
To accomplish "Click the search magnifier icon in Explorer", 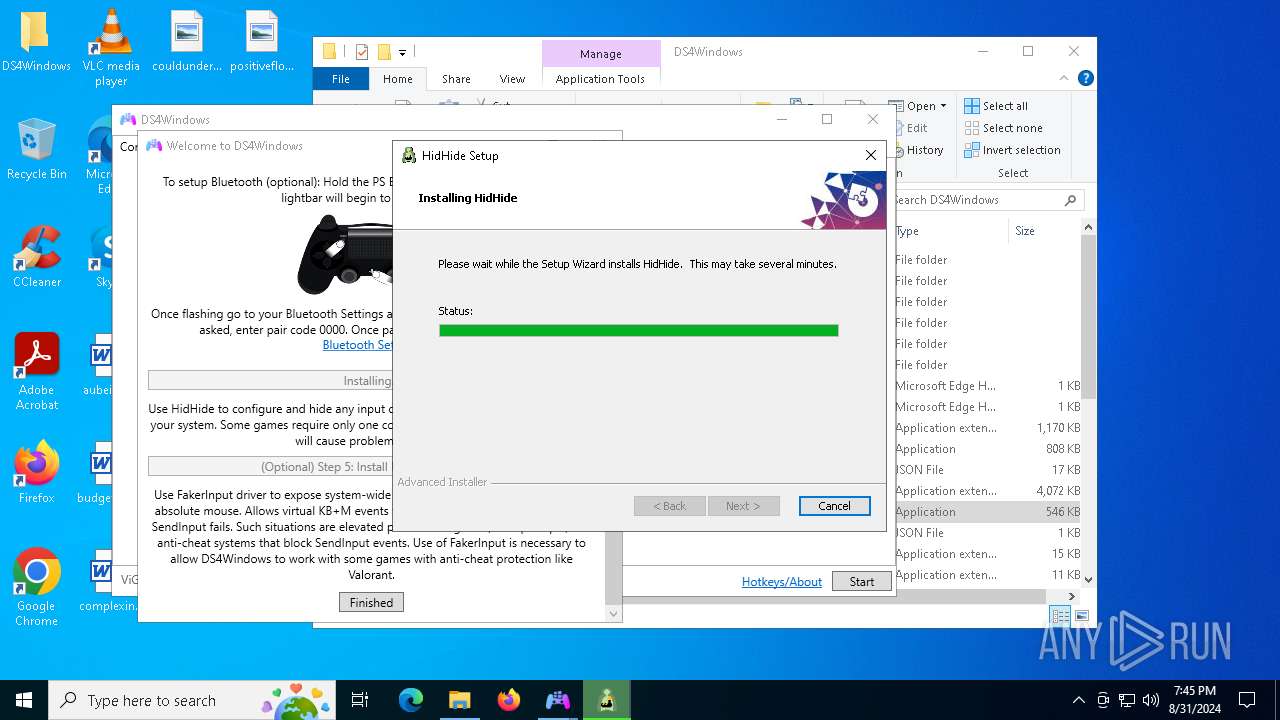I will pos(1070,200).
